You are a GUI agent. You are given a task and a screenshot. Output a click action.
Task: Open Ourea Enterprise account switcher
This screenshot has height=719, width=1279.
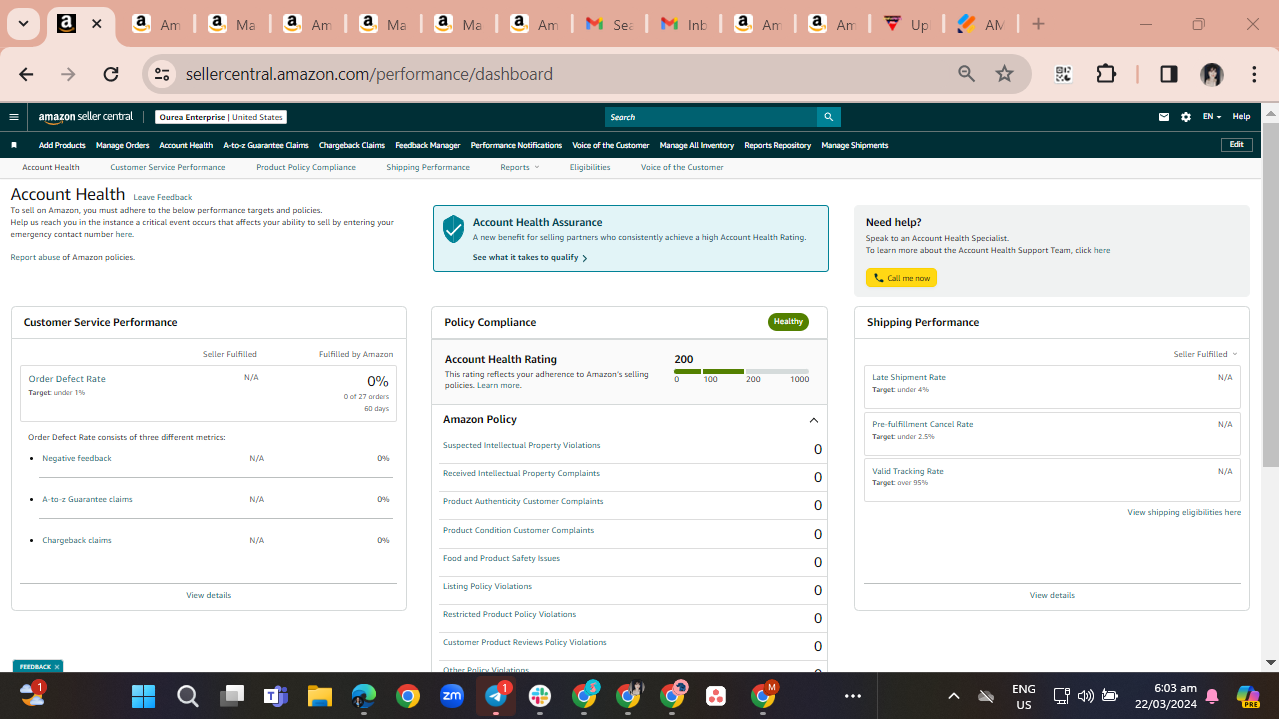coord(221,117)
